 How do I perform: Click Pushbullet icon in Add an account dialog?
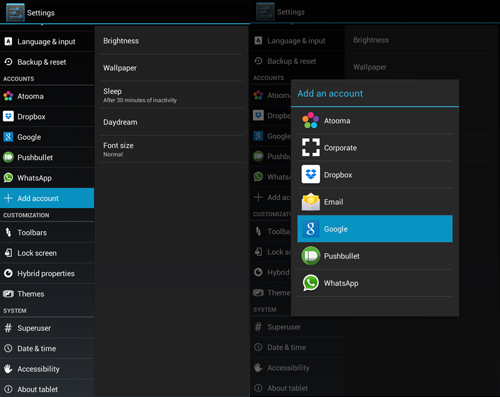point(311,256)
